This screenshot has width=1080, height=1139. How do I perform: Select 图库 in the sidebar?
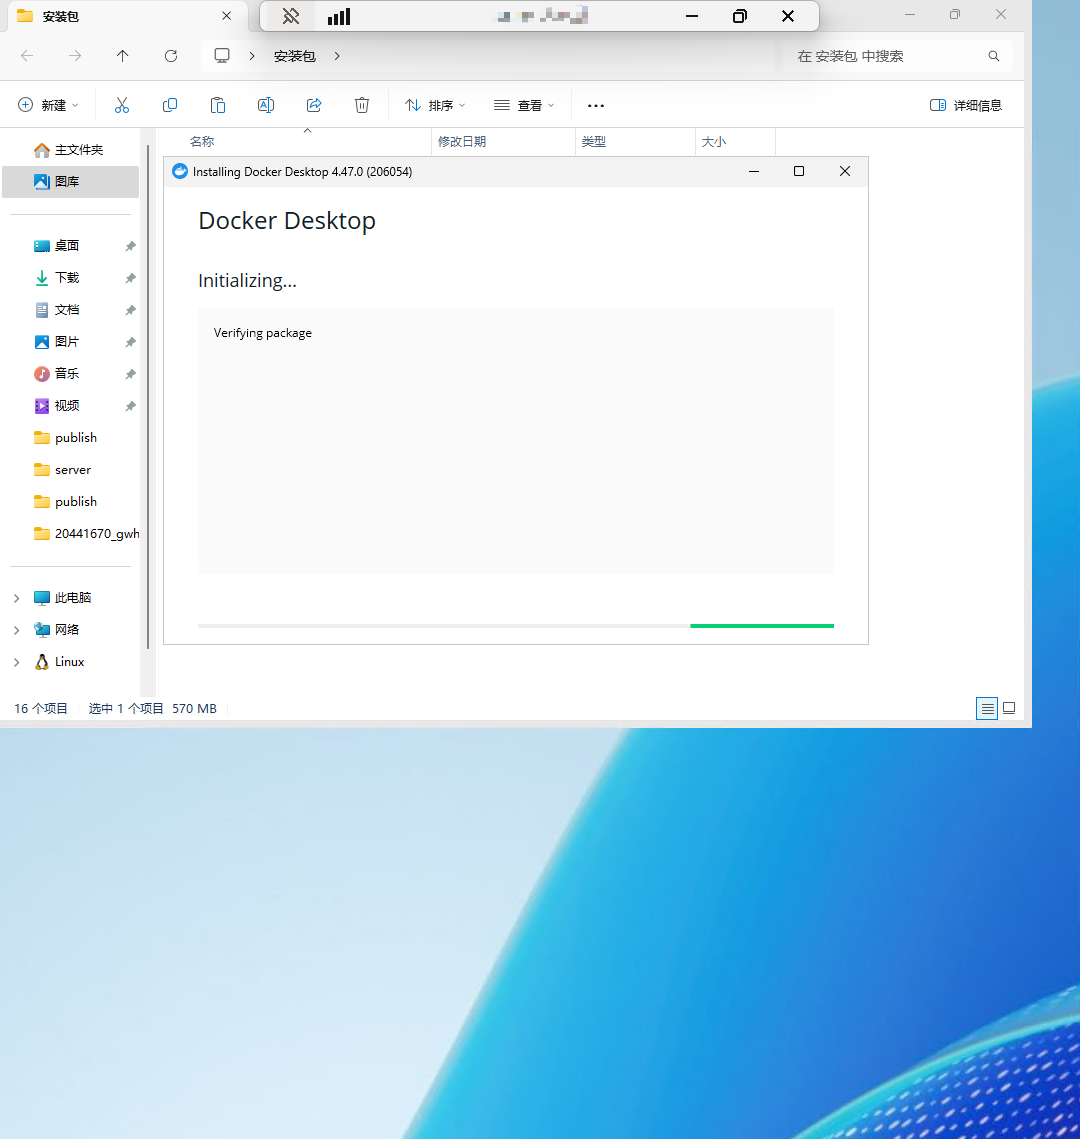tap(70, 182)
